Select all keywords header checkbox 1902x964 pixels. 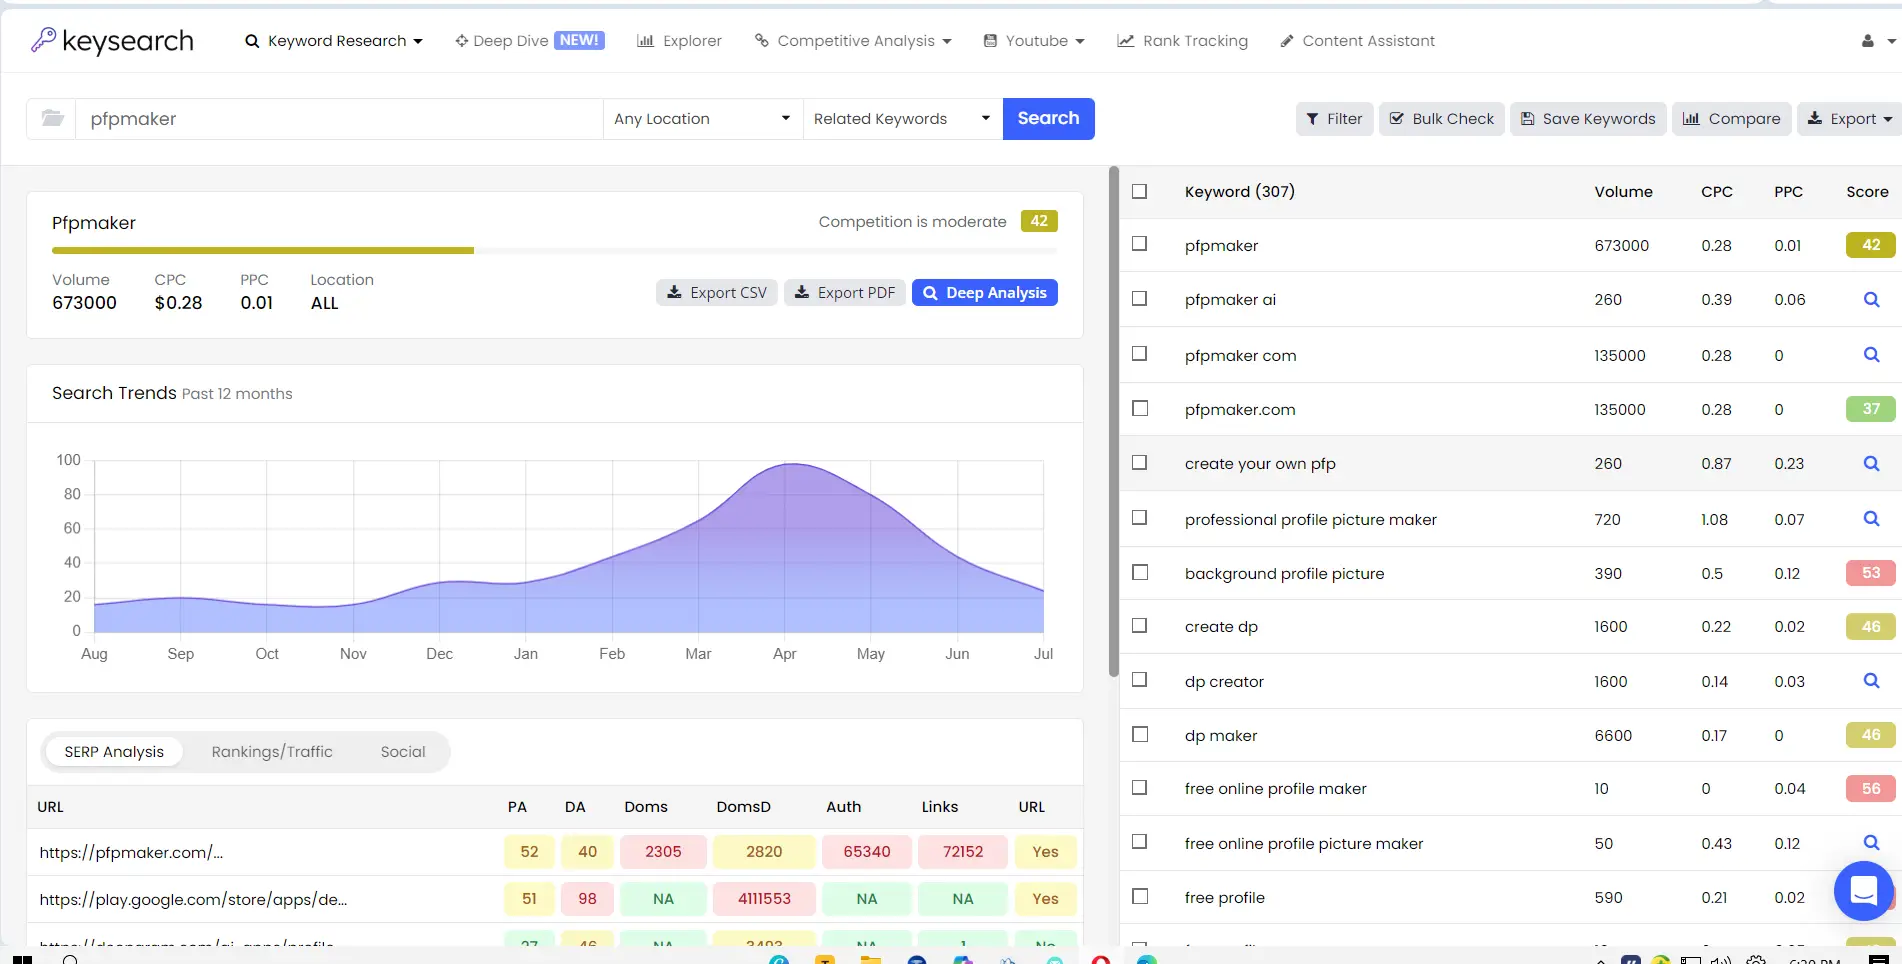click(x=1139, y=191)
